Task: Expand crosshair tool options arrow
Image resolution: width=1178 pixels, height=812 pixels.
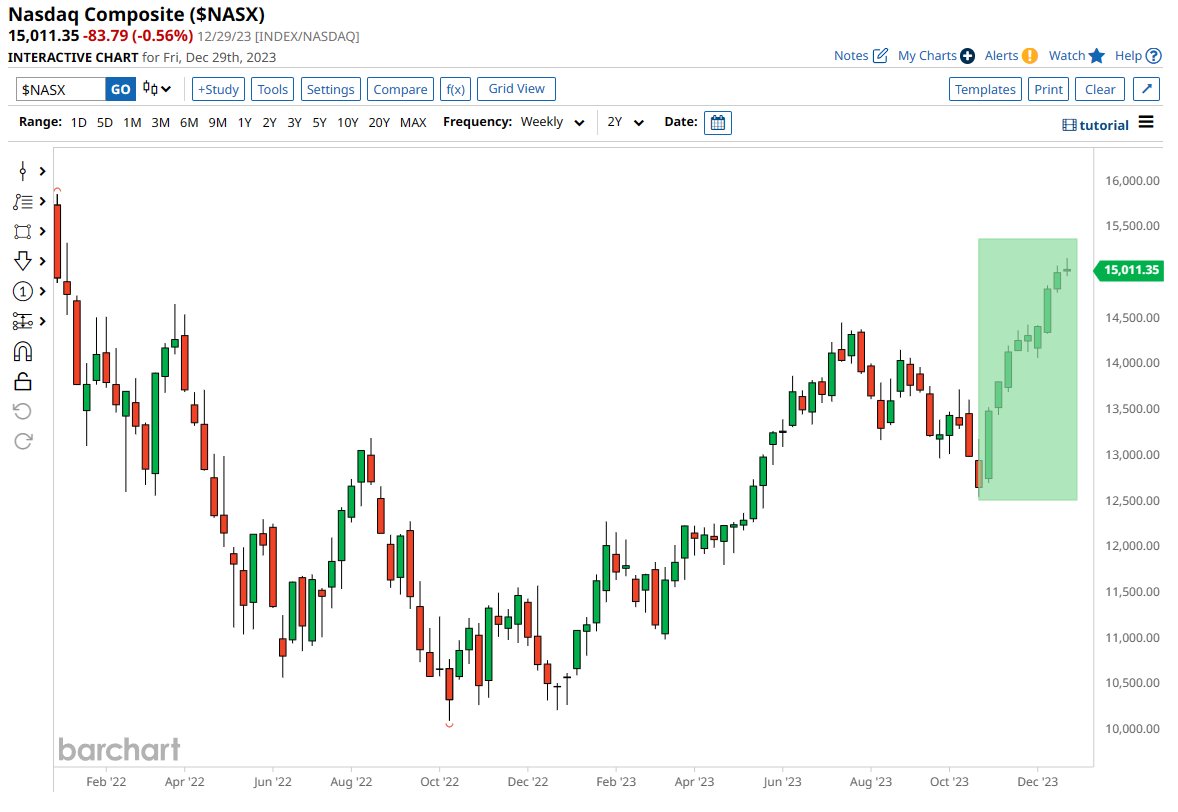Action: pos(43,171)
